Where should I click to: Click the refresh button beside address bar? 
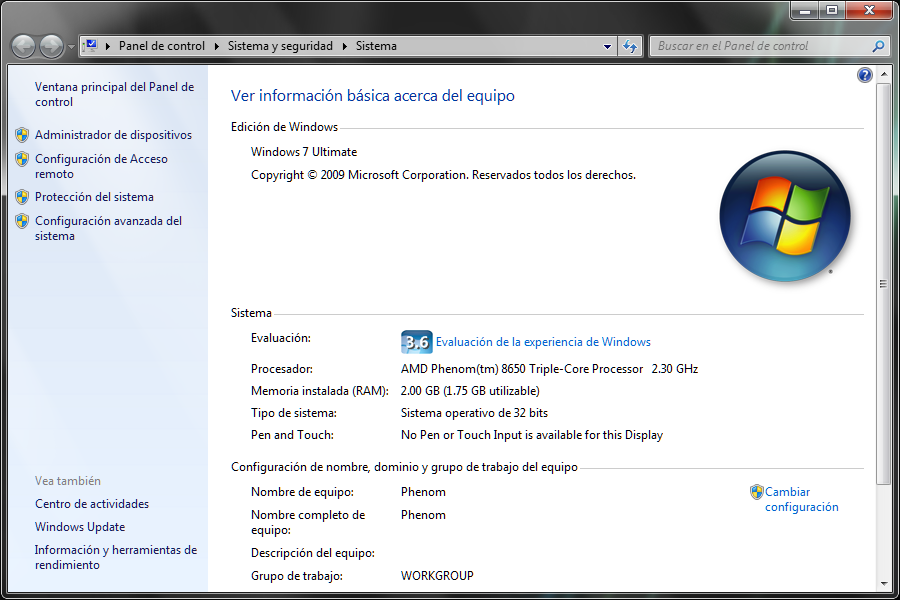point(630,47)
